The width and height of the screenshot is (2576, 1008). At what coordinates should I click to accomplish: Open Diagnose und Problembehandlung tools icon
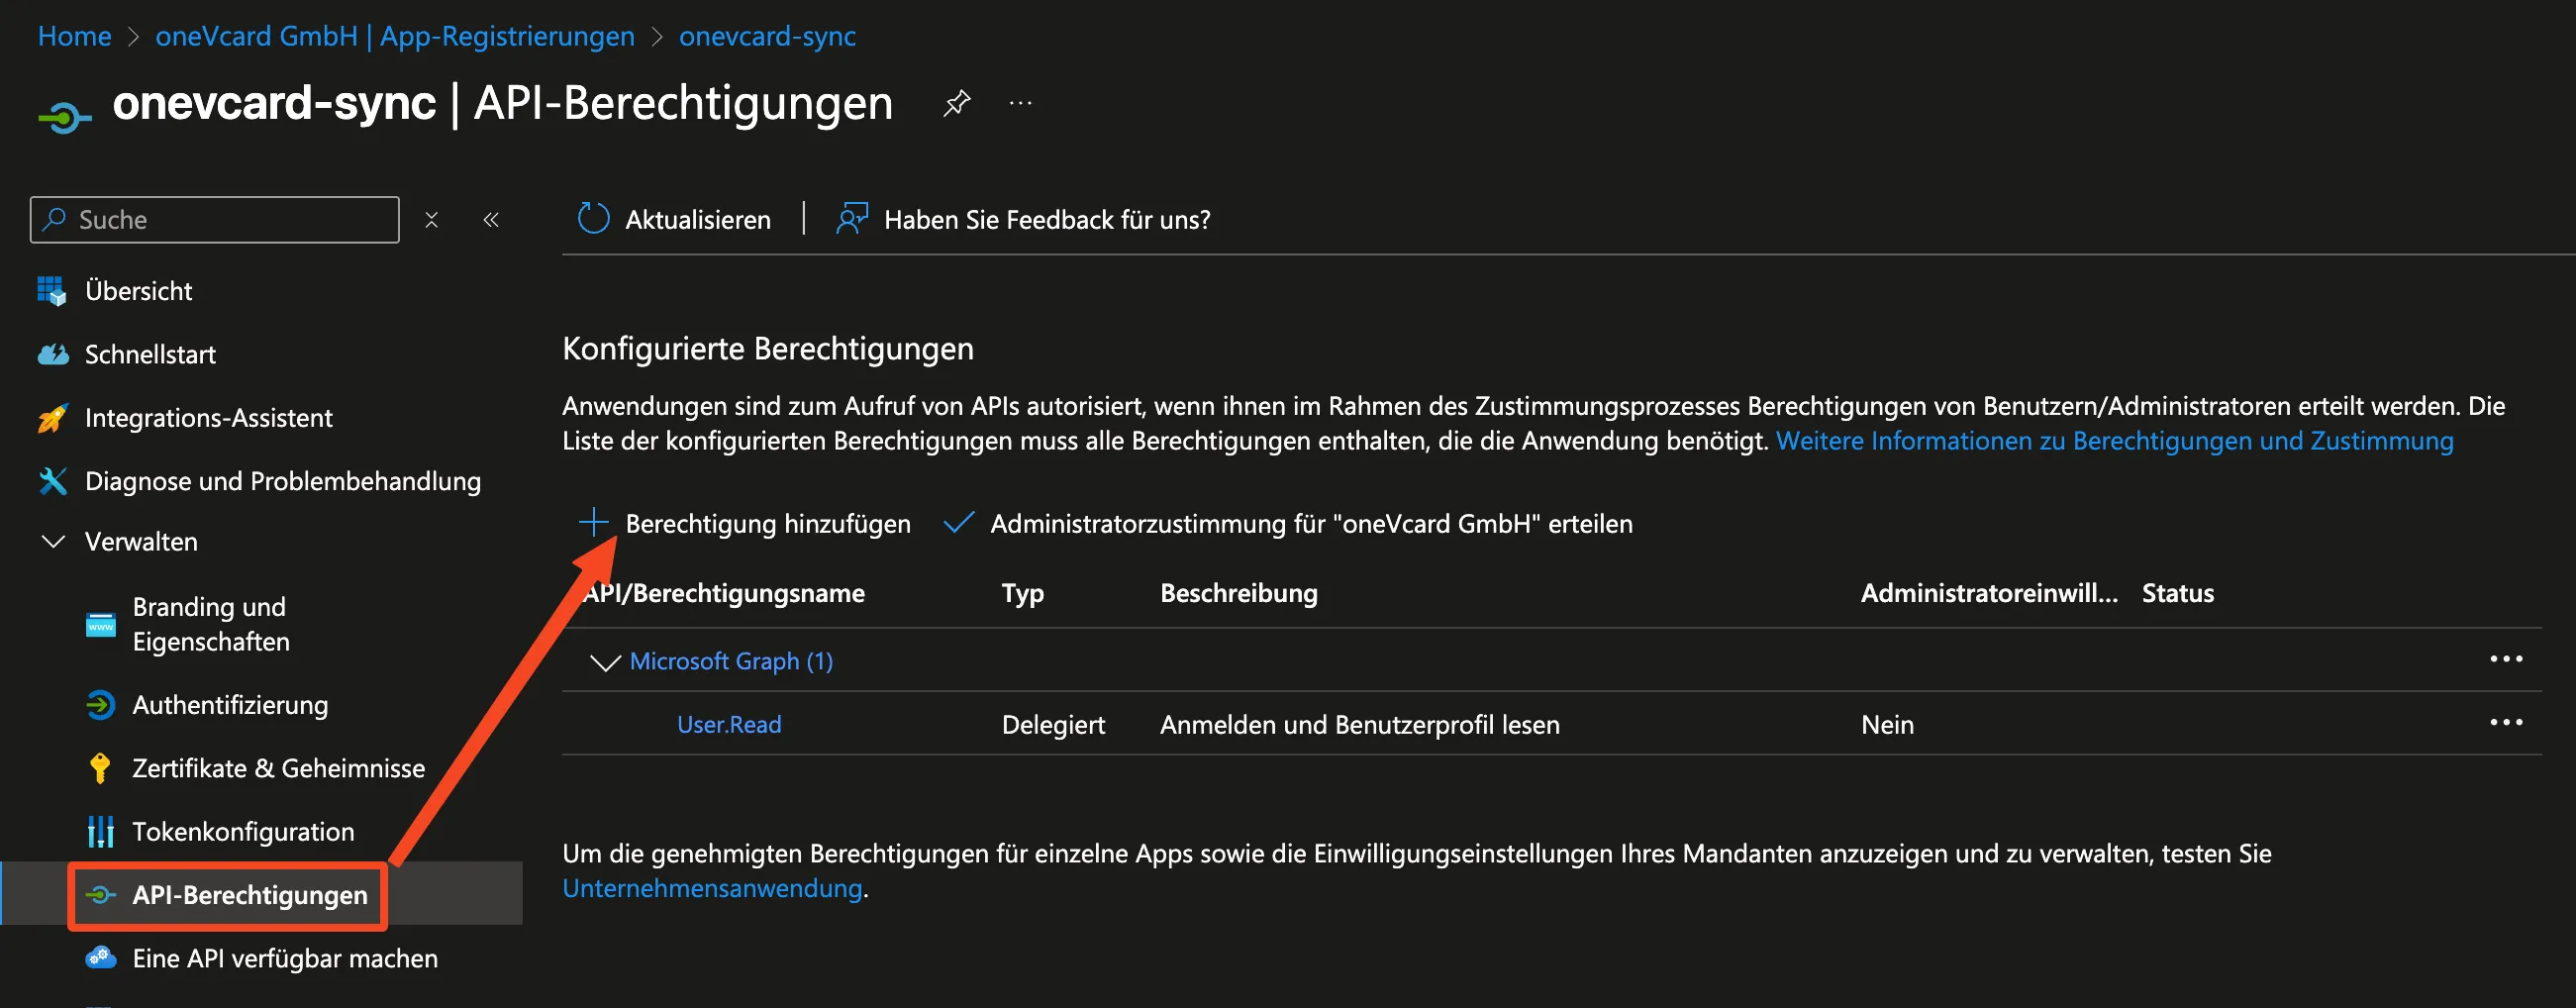pos(55,480)
